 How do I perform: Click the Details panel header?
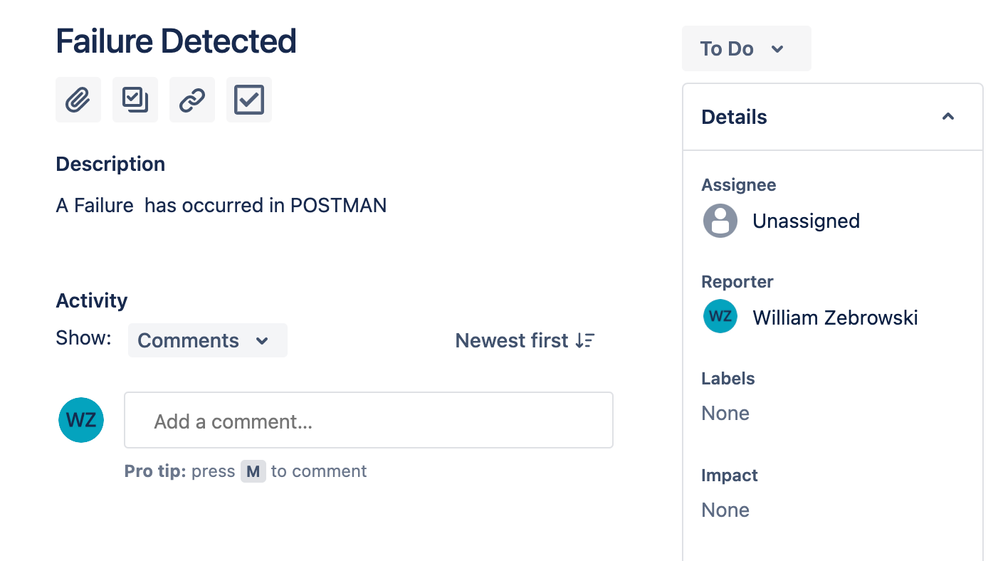click(833, 117)
